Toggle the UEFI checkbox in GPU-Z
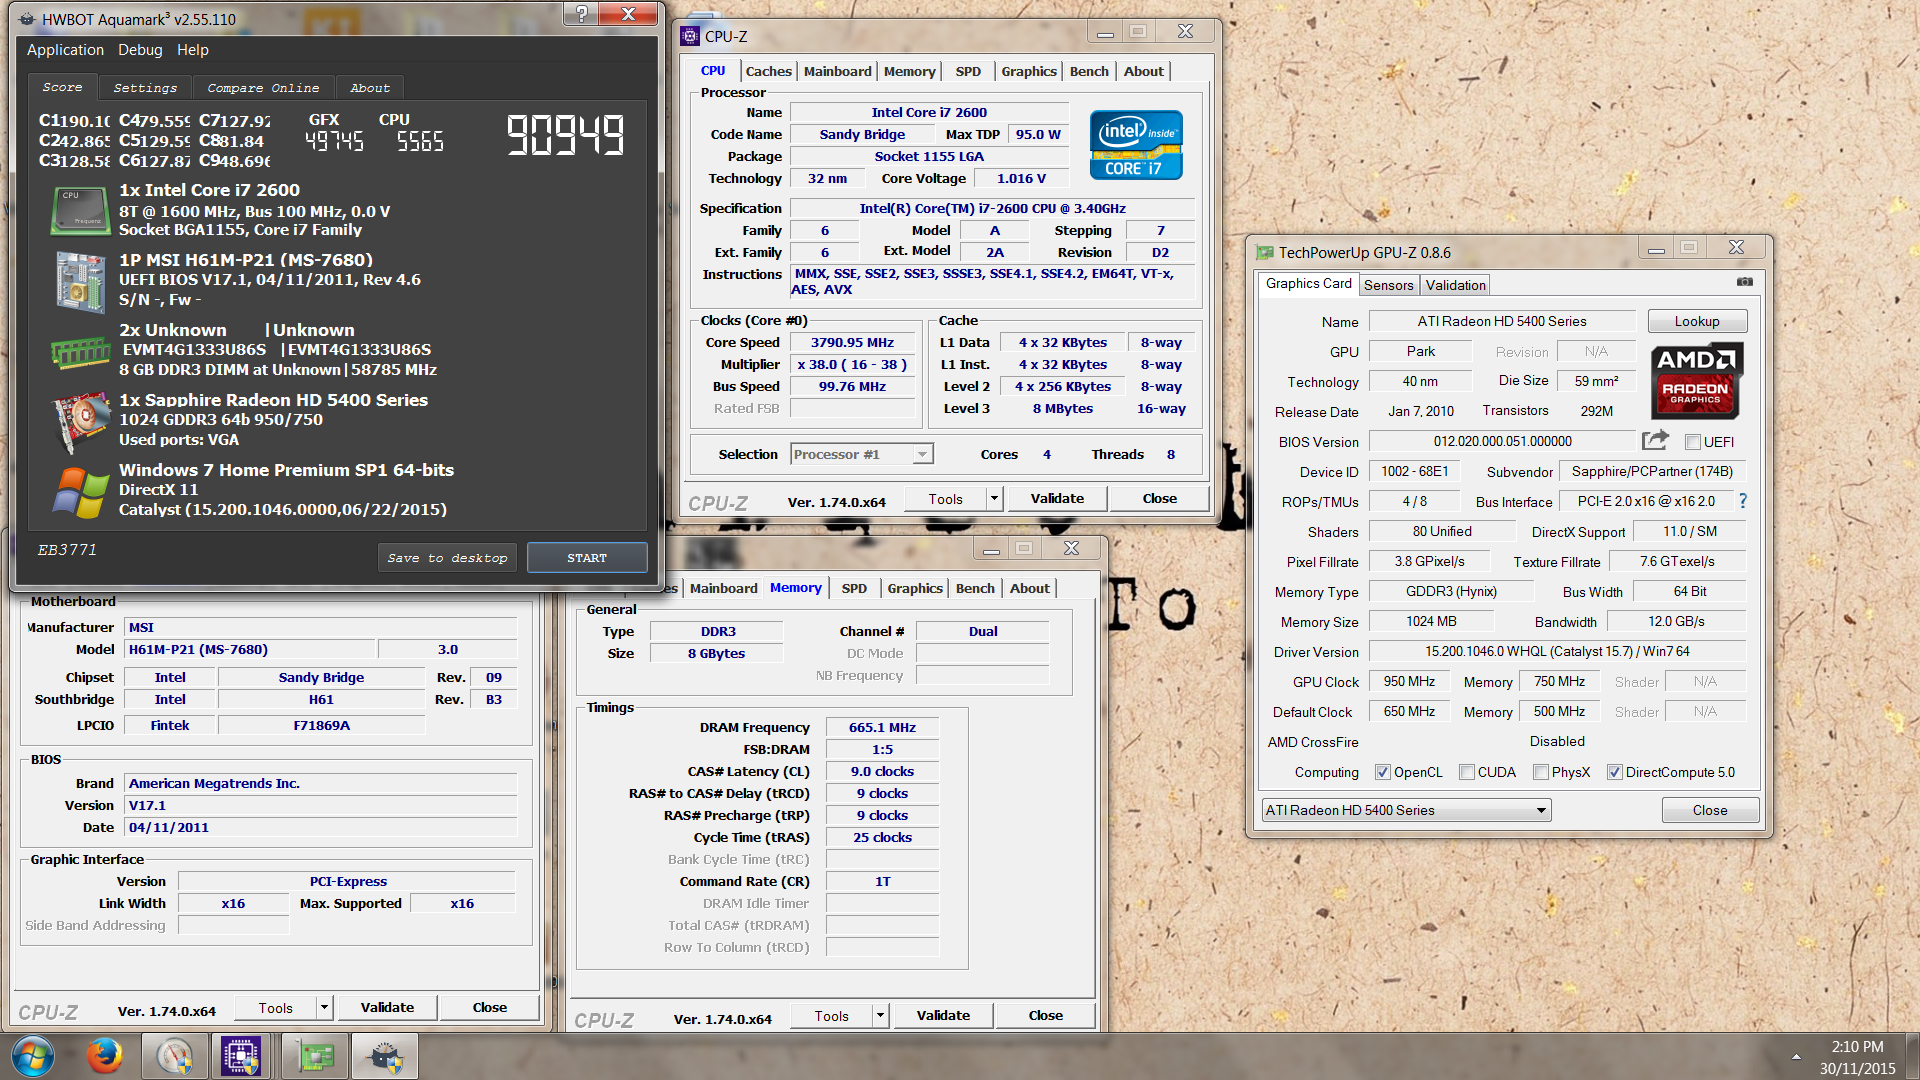 point(1693,442)
